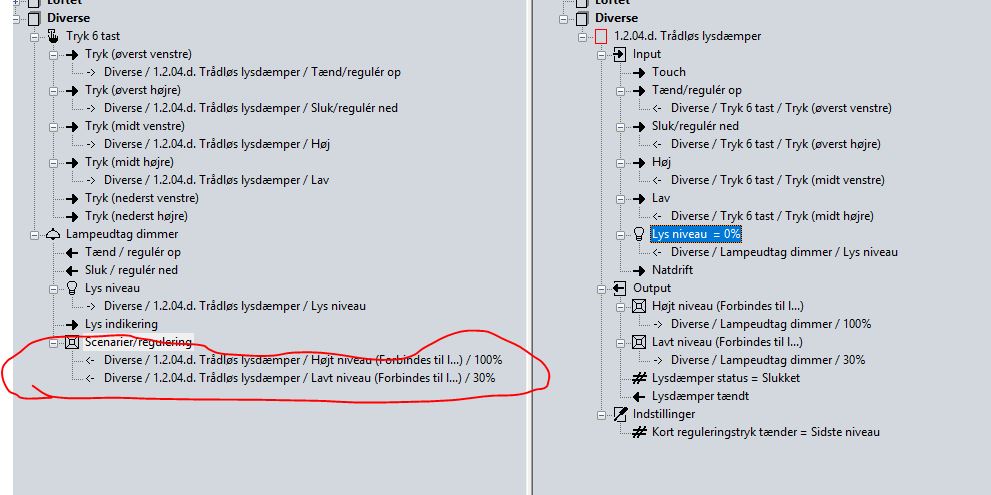This screenshot has width=991, height=495.
Task: Click the red square icon of Trådløs lysdæmper
Action: 601,36
